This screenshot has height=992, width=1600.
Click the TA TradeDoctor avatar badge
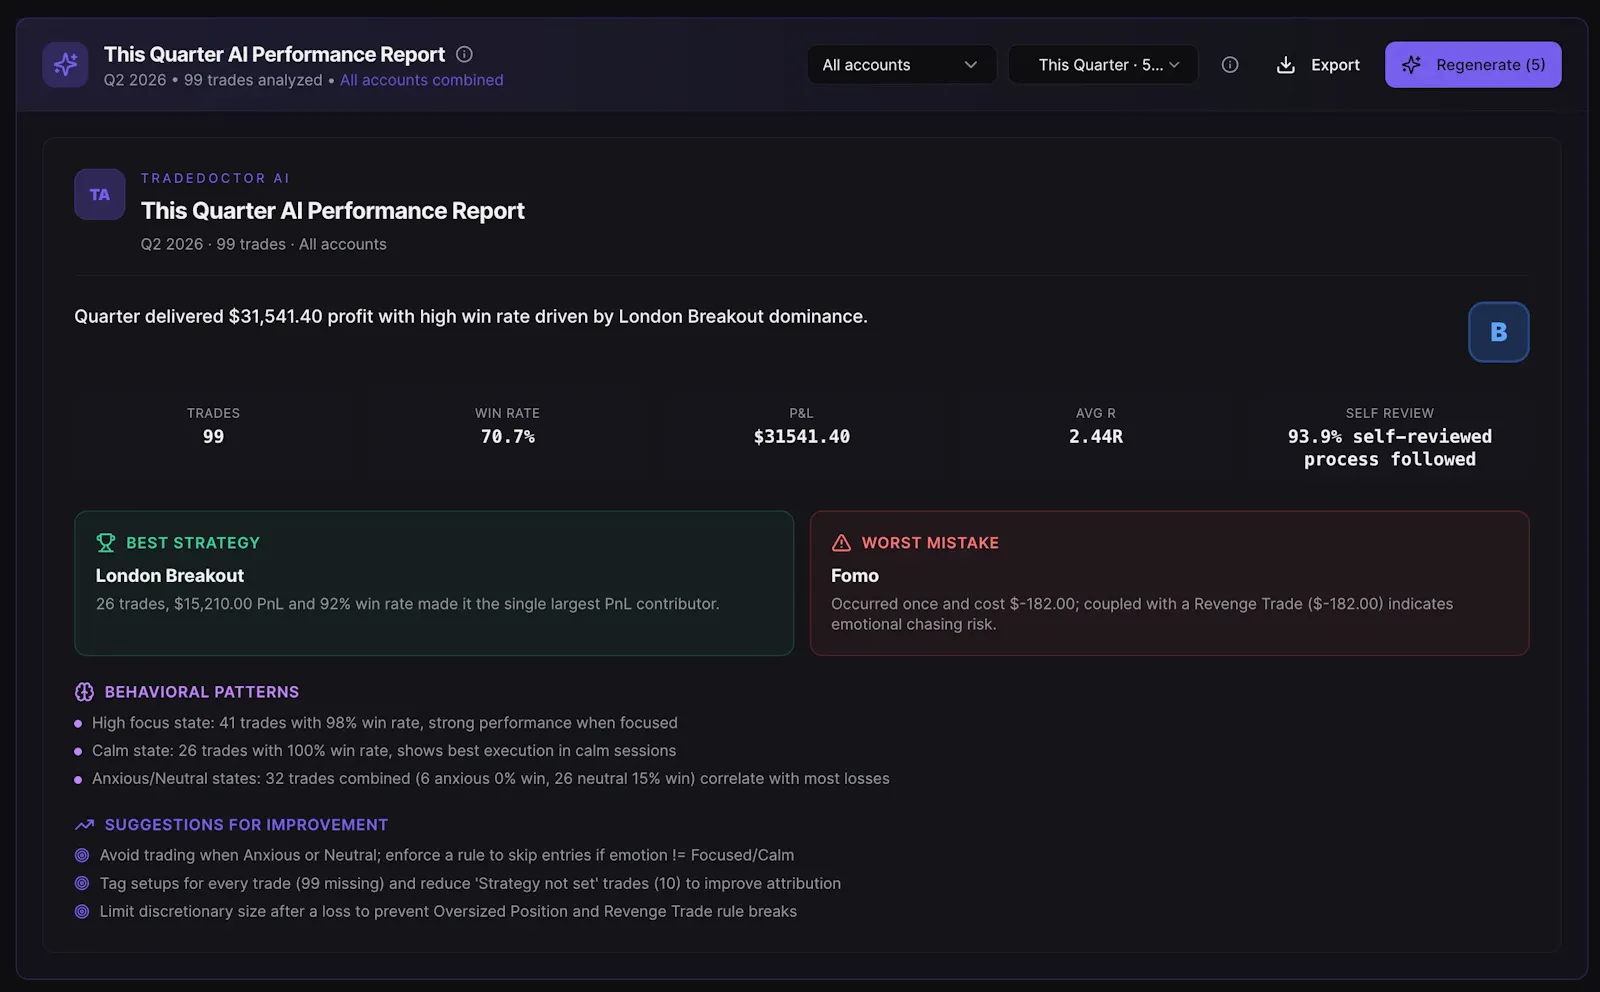(x=100, y=194)
